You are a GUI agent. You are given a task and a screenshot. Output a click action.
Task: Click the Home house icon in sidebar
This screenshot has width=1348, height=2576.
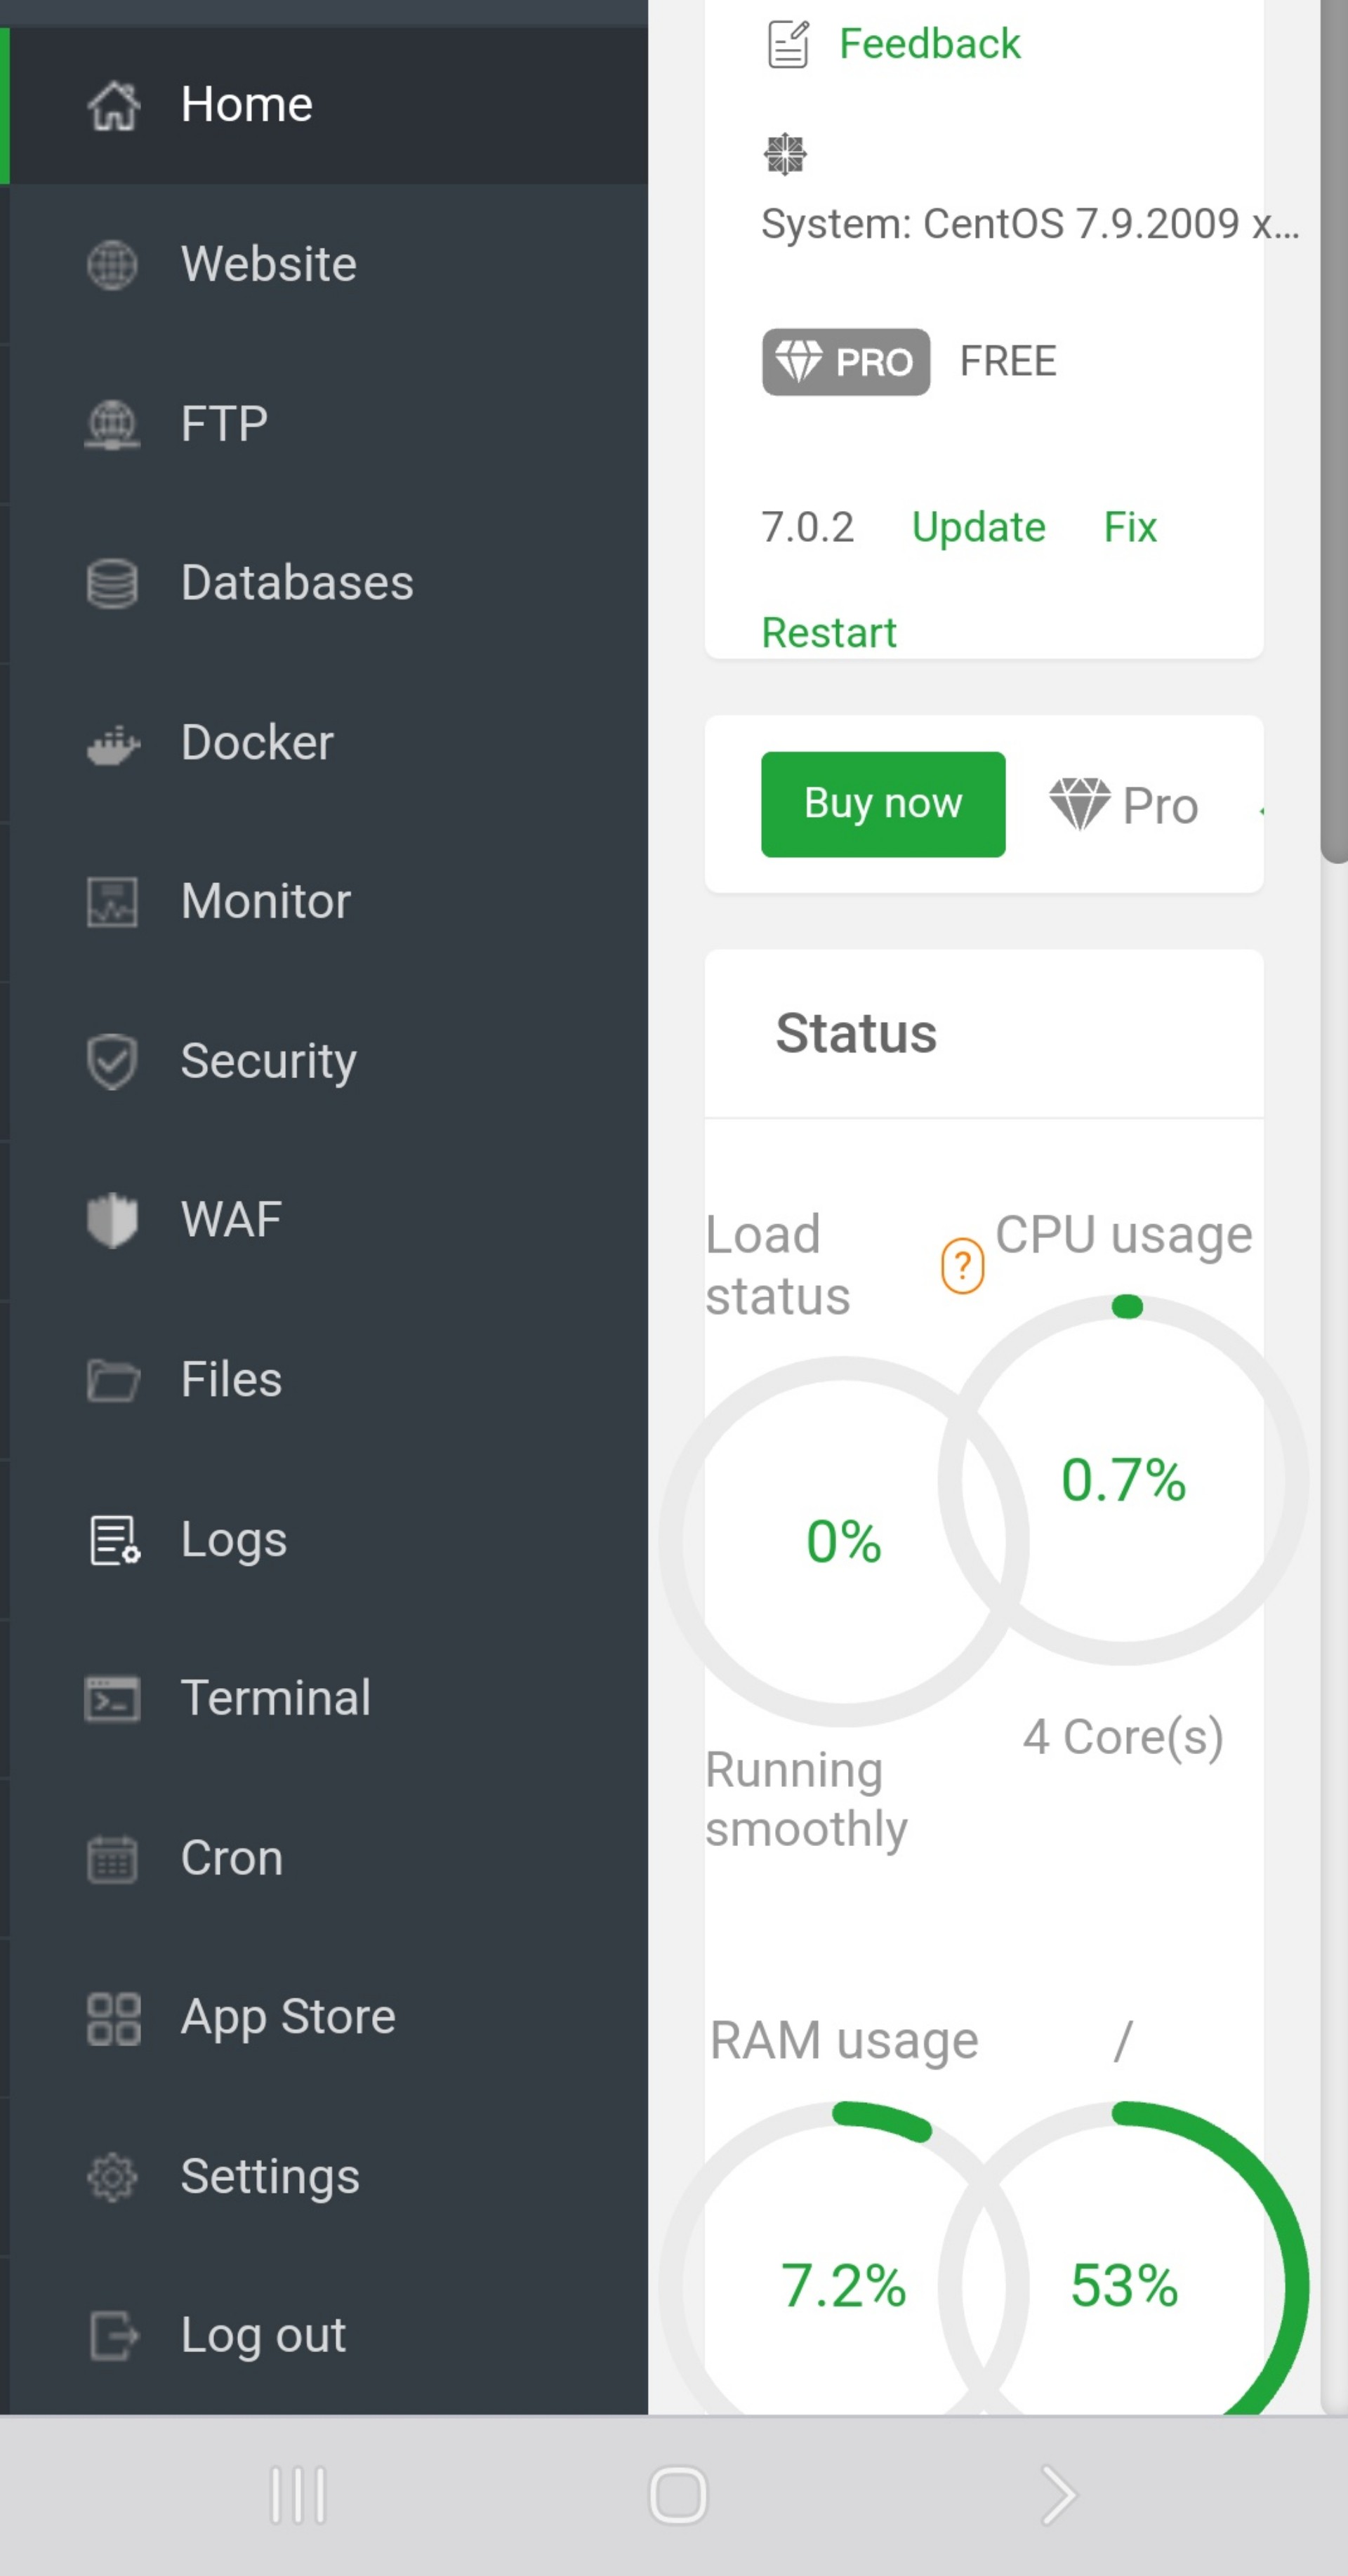[113, 105]
